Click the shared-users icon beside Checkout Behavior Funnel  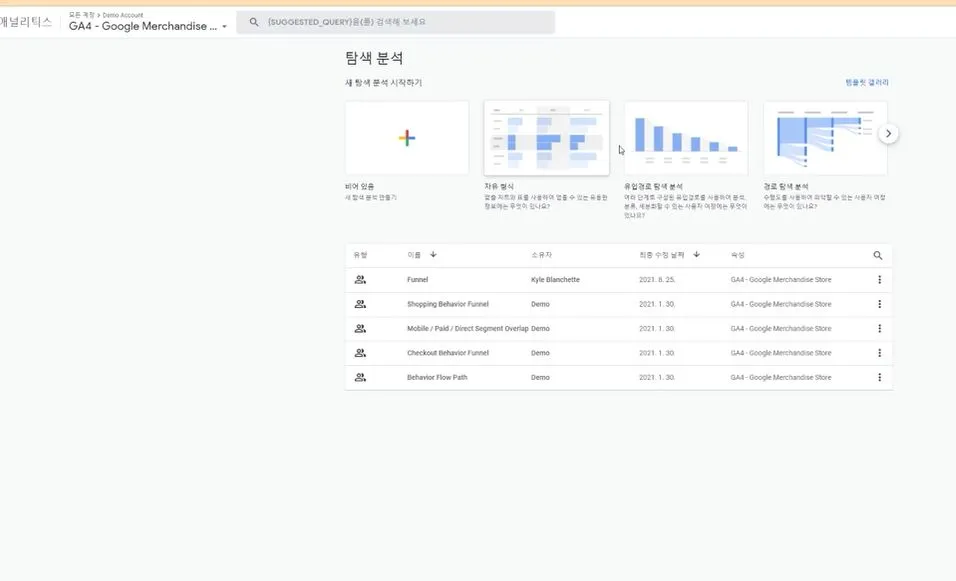click(x=361, y=352)
